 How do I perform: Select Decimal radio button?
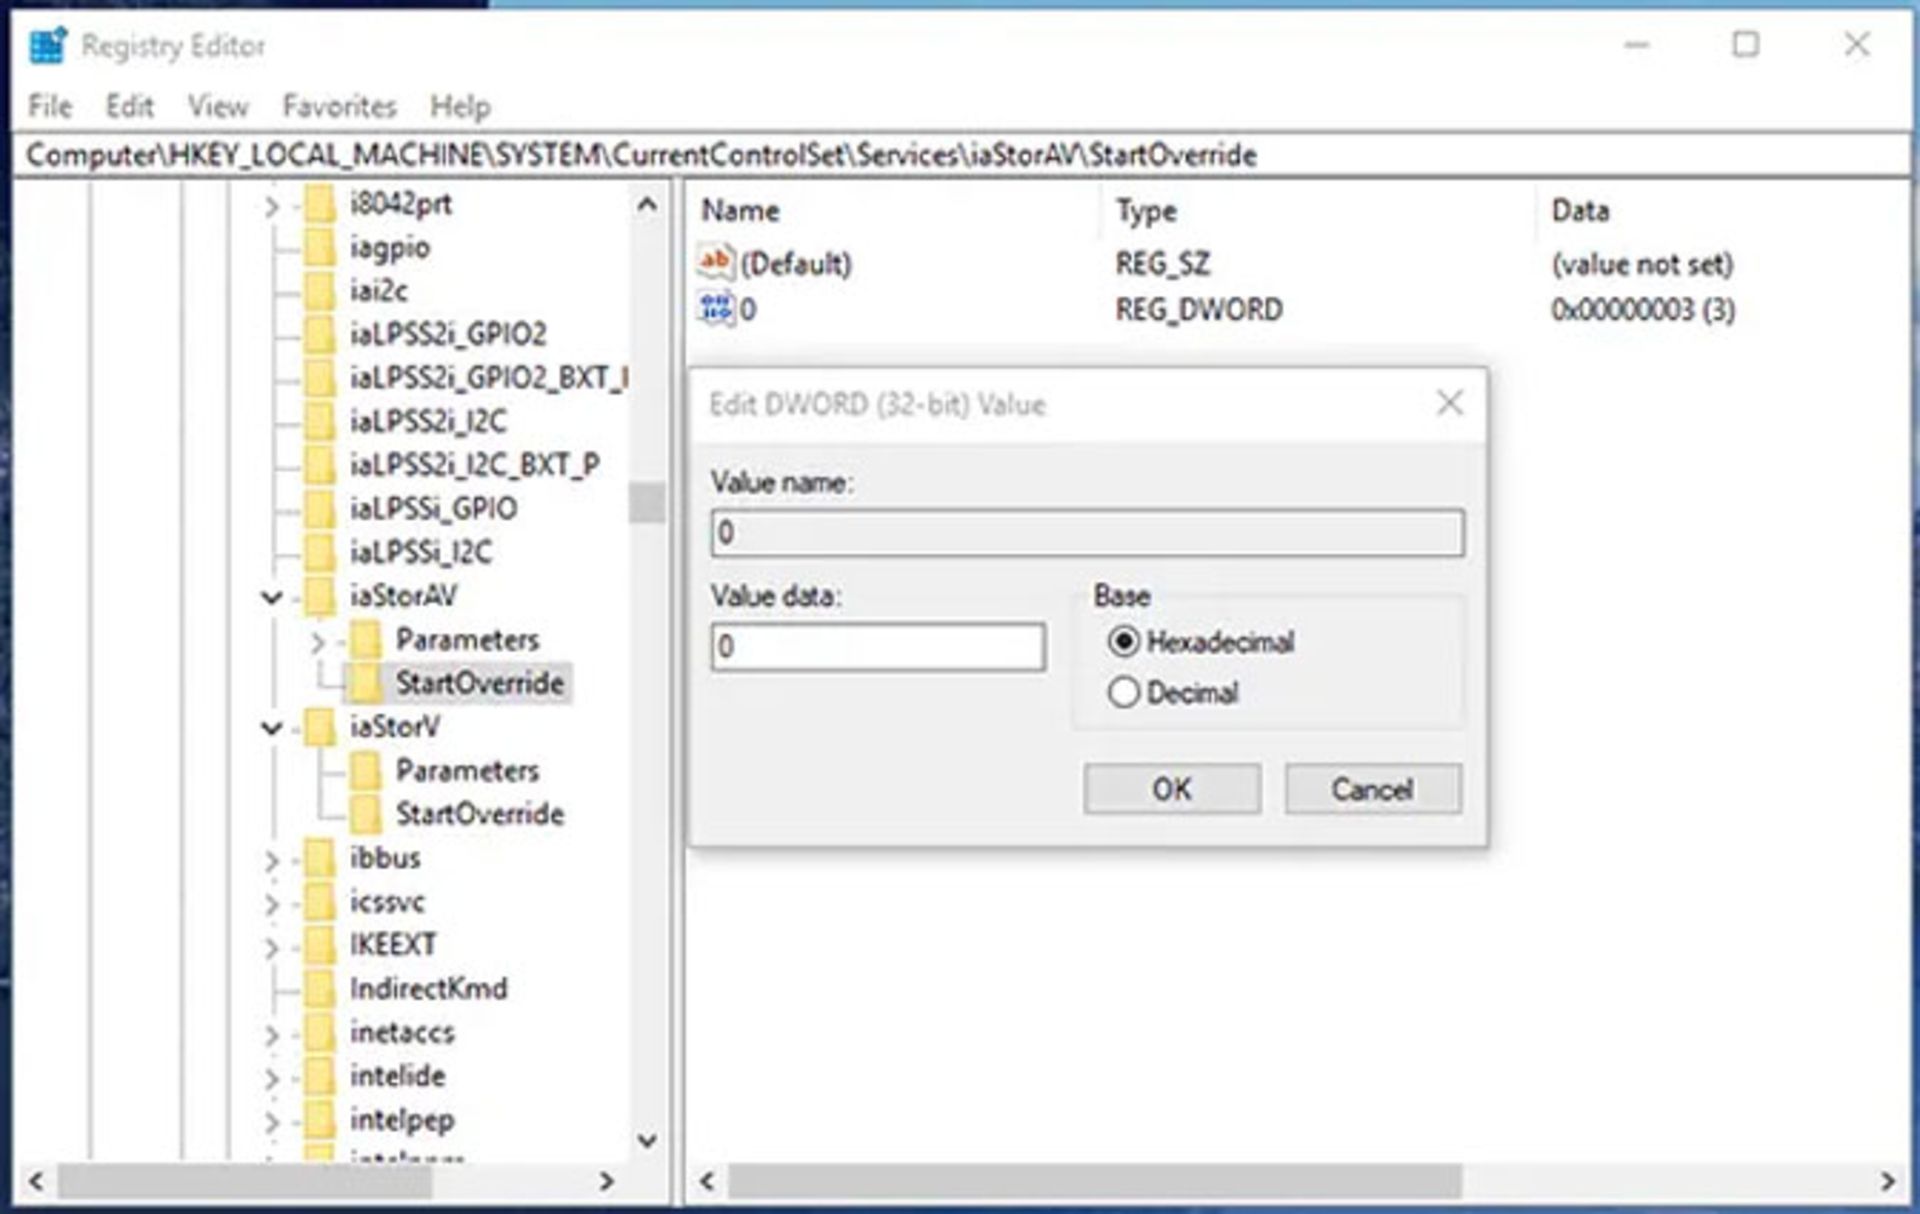(x=1119, y=691)
